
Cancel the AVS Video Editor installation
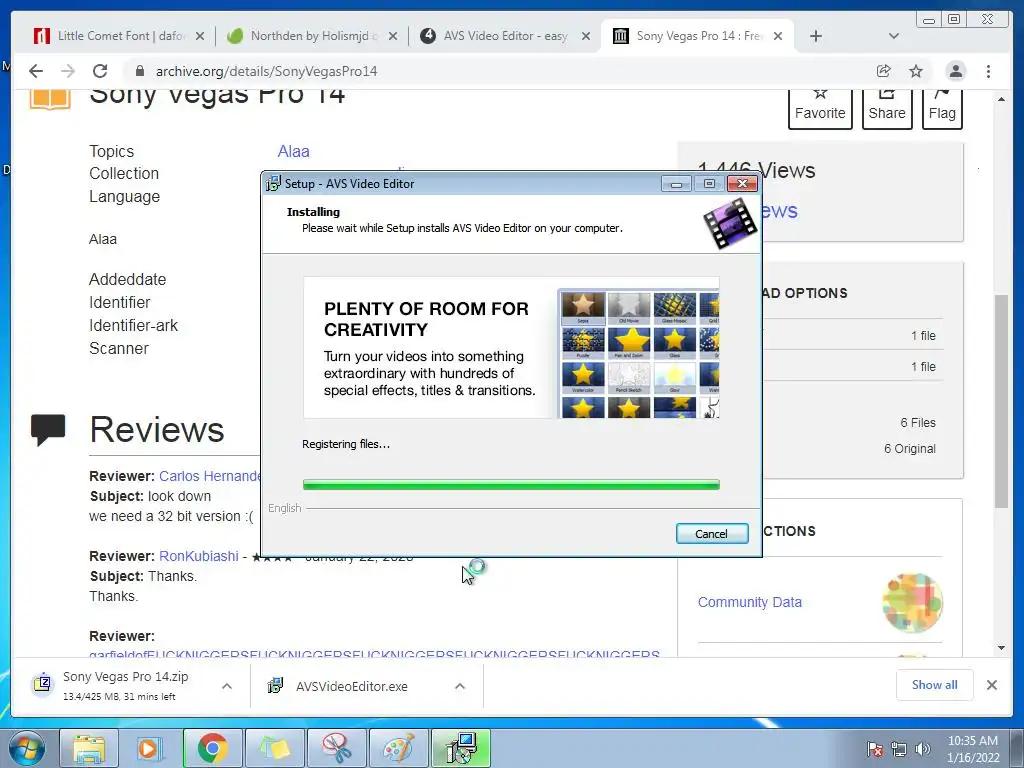click(x=712, y=534)
